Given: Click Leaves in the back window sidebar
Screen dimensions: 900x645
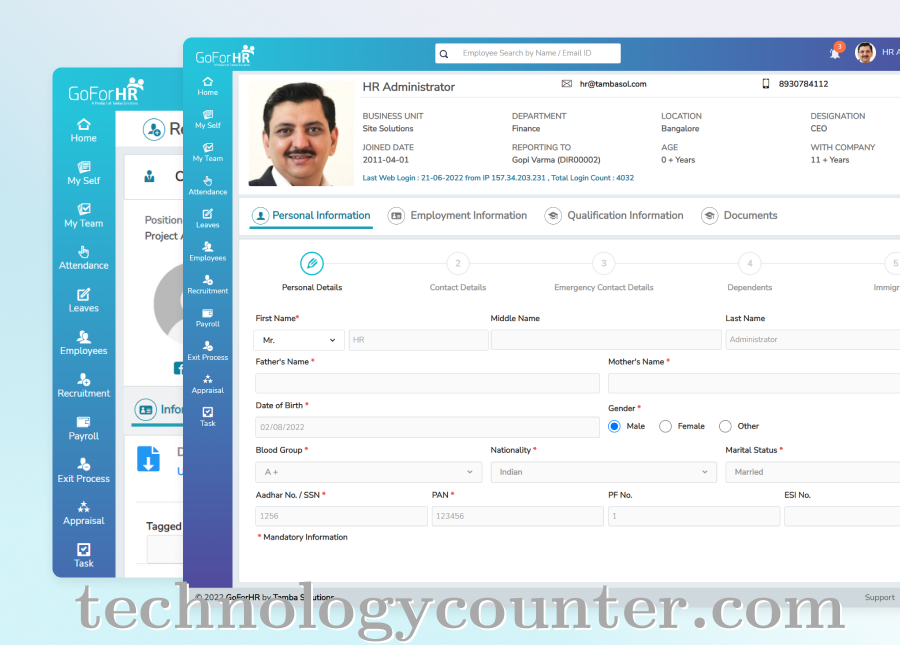Looking at the screenshot, I should click(x=84, y=301).
